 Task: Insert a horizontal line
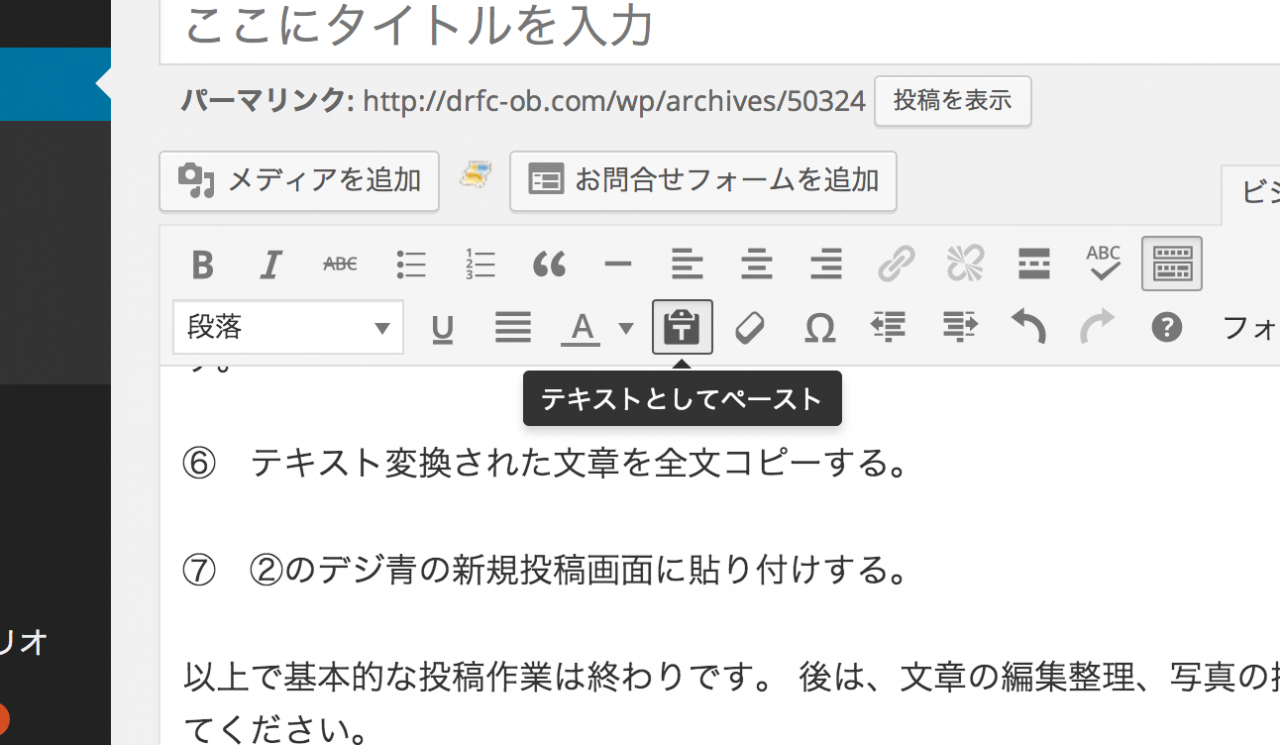pyautogui.click(x=618, y=264)
